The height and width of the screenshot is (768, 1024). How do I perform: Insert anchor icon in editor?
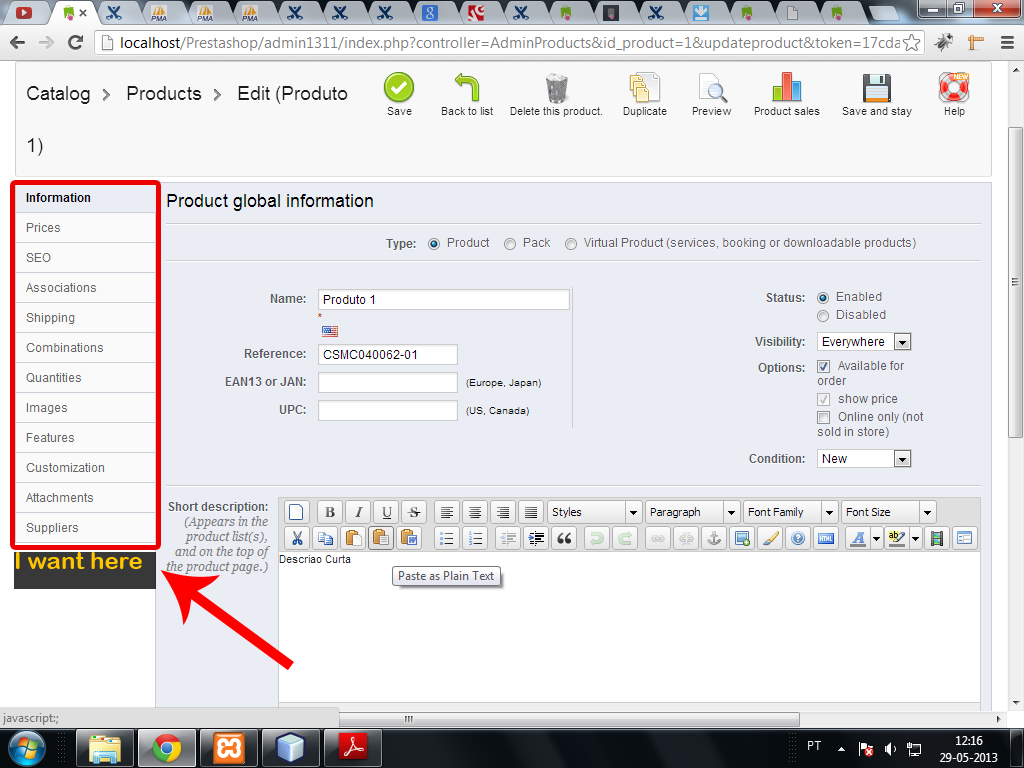(x=714, y=539)
